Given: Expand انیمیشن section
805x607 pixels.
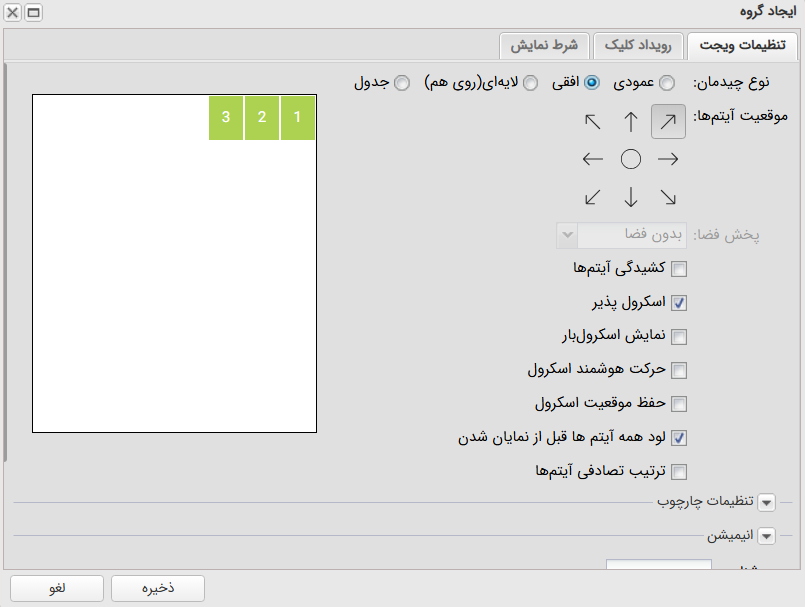Looking at the screenshot, I should (766, 536).
